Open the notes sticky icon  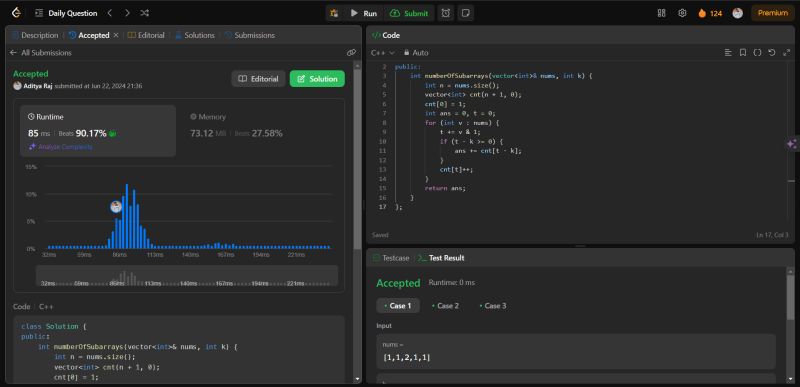coord(465,13)
